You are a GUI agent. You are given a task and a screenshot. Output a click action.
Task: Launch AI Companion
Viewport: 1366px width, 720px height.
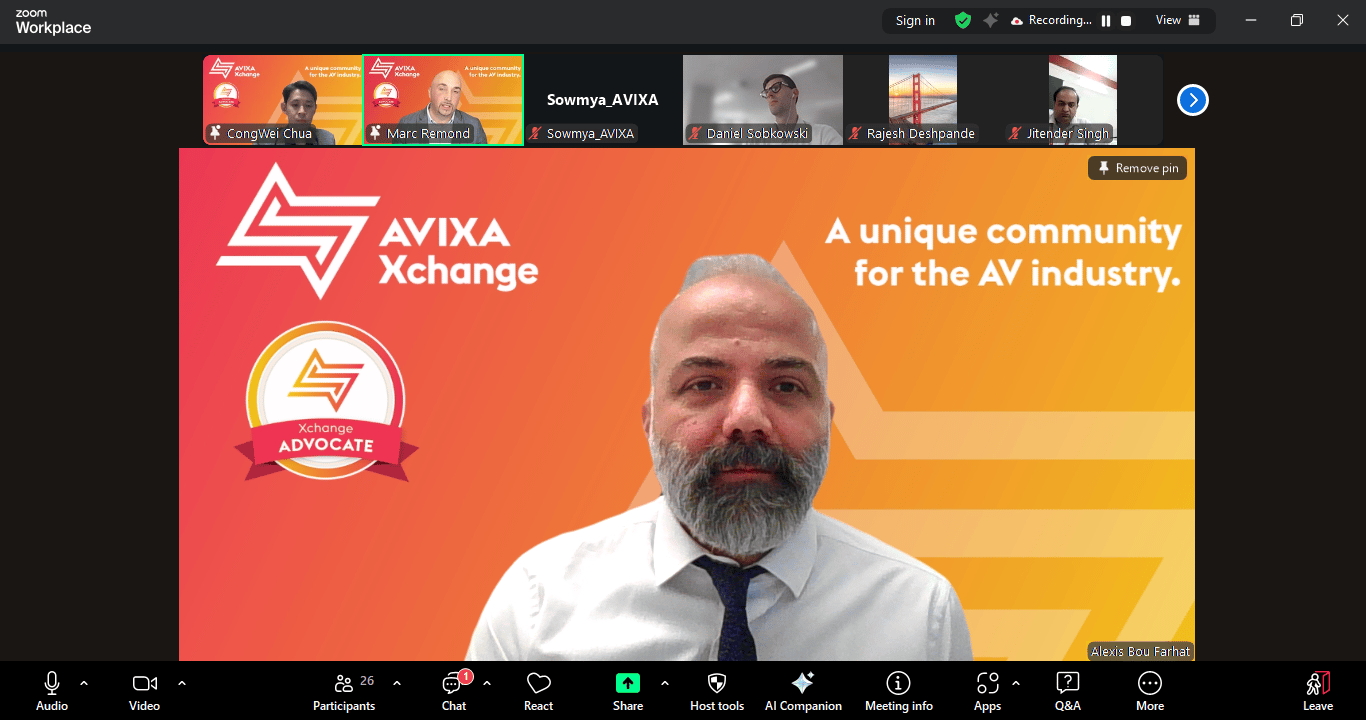coord(803,690)
